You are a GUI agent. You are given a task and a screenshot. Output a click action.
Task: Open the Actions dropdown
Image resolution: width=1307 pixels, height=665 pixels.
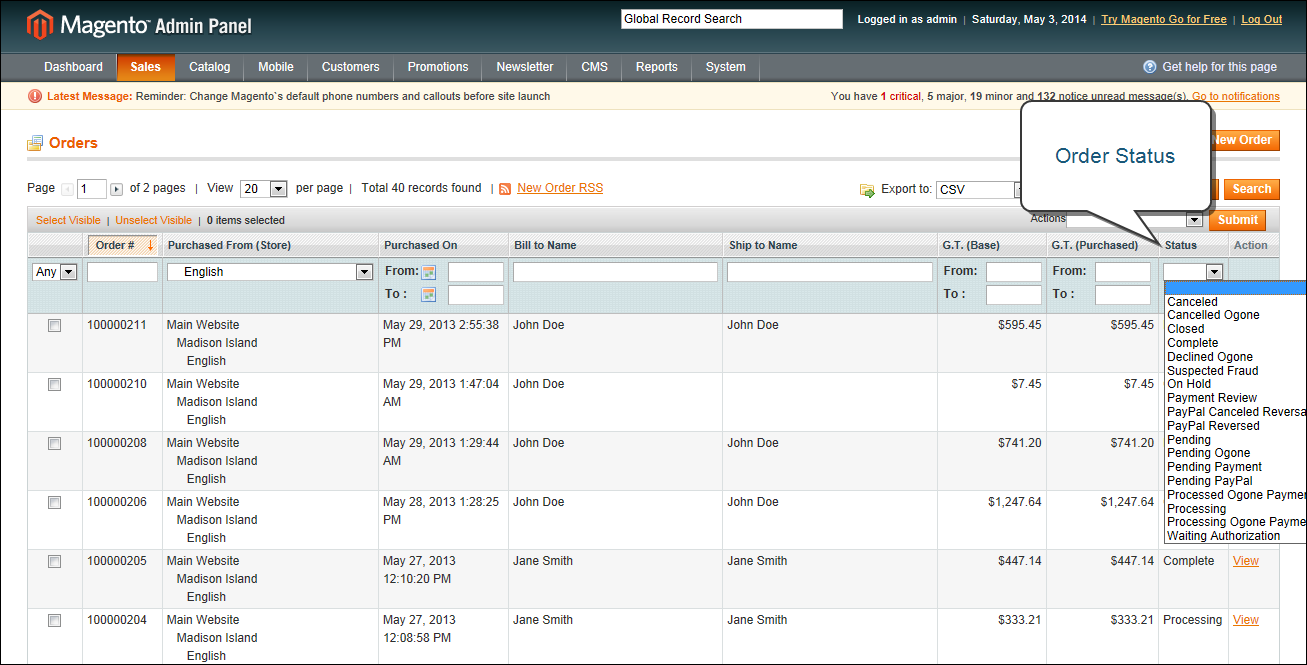[x=1134, y=220]
